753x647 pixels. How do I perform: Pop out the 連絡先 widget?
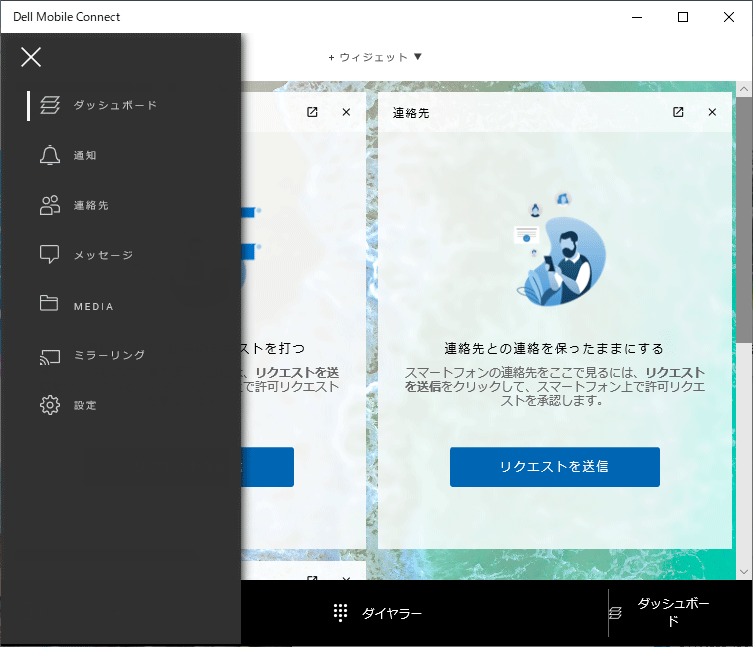click(x=678, y=112)
